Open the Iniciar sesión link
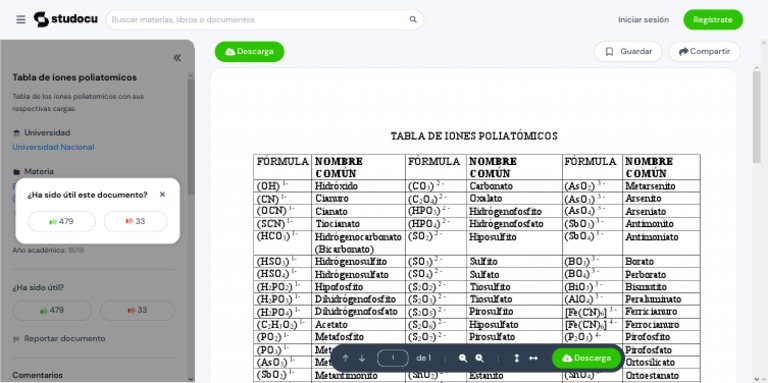The height and width of the screenshot is (383, 768). [643, 20]
